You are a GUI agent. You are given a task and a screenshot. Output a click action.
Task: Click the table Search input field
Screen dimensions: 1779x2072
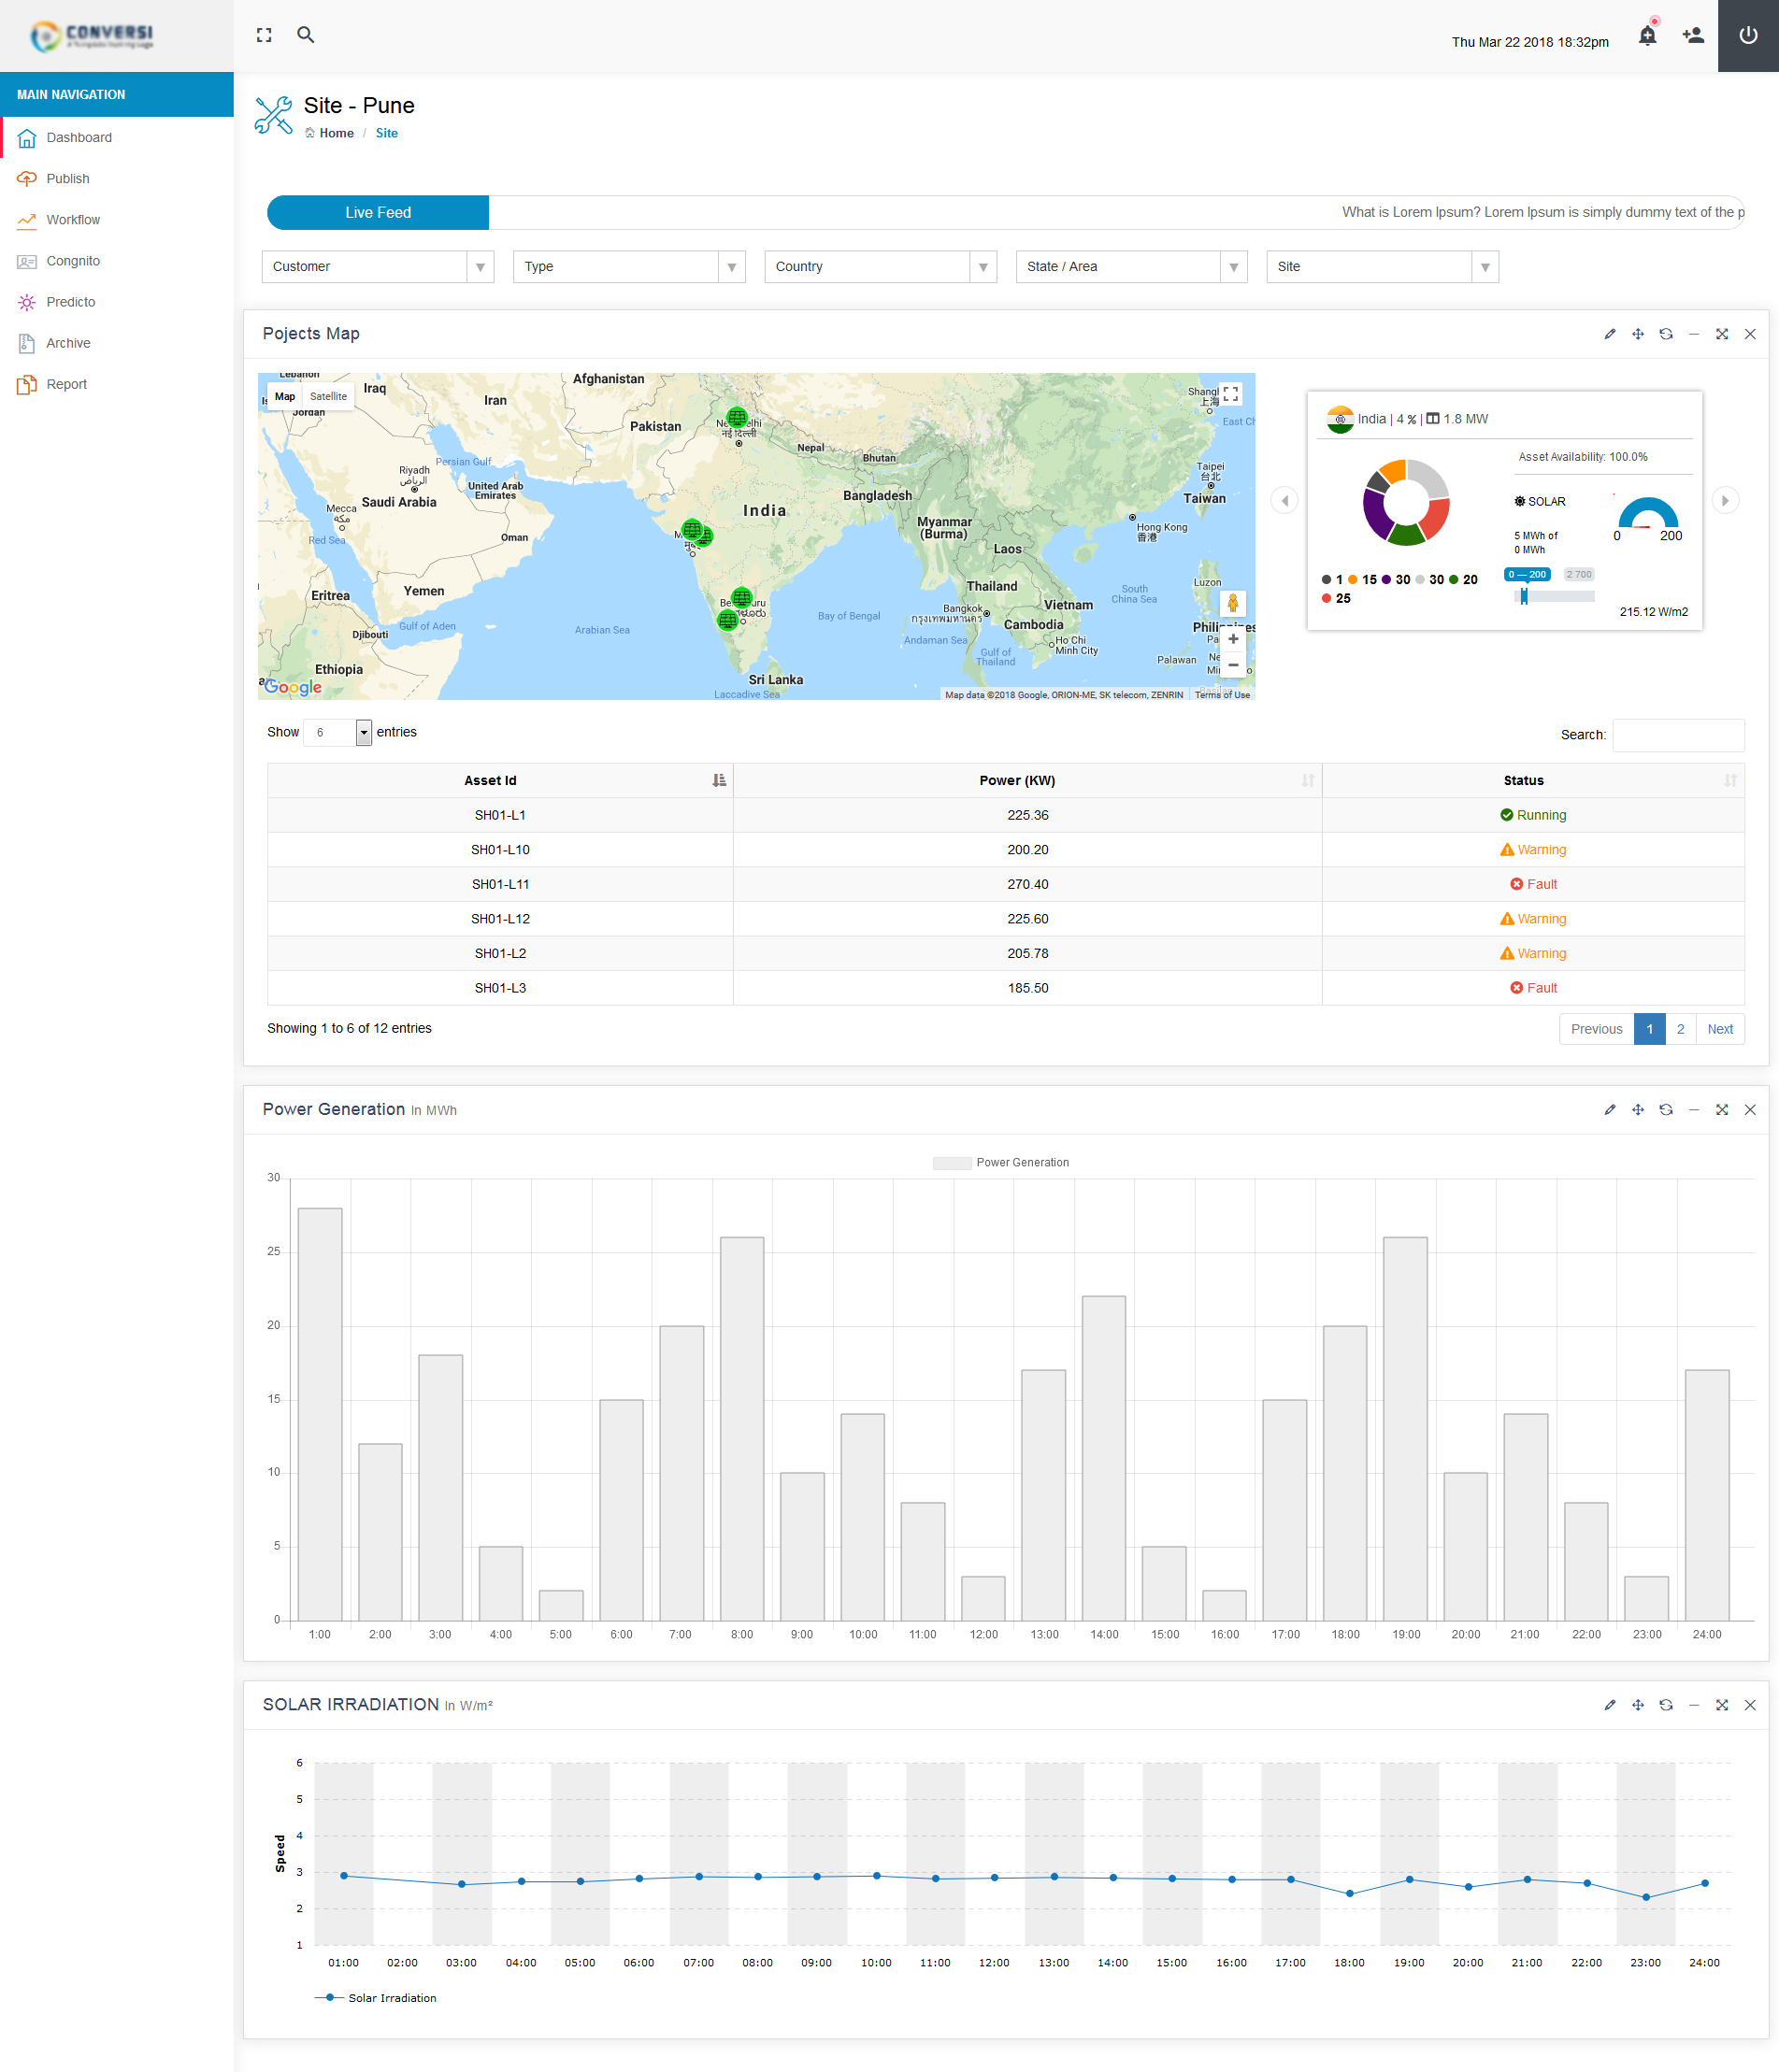(1677, 735)
